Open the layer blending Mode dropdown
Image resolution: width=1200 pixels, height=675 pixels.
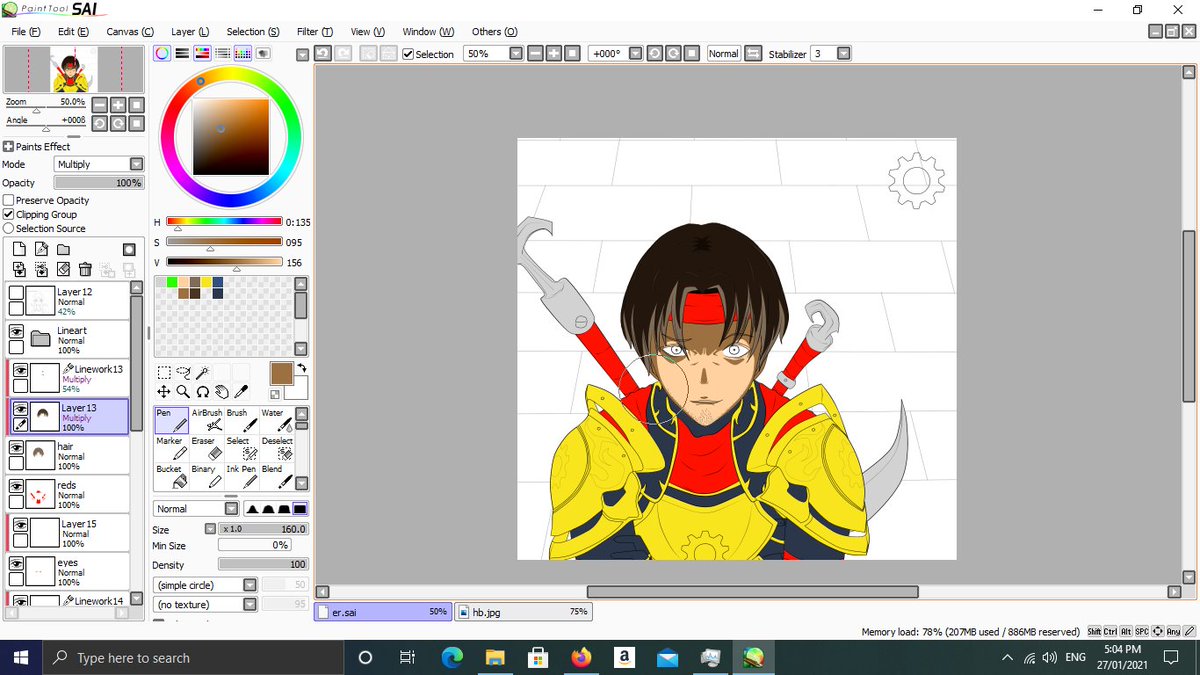(x=99, y=164)
